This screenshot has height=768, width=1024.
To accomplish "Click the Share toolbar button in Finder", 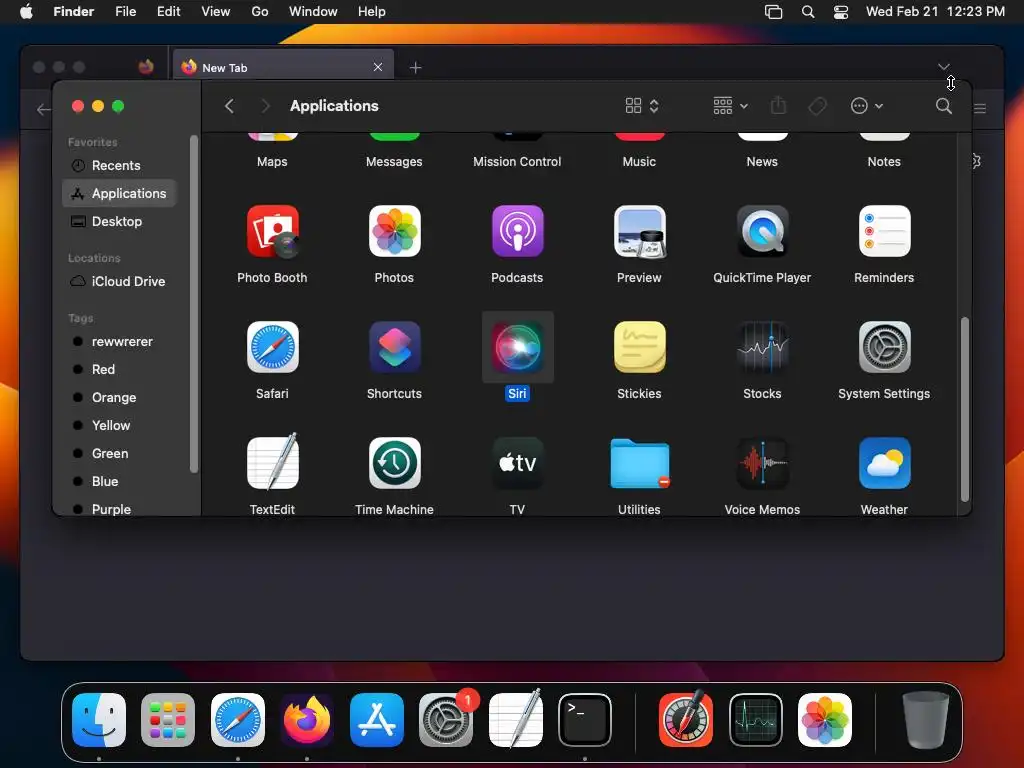I will 778,105.
